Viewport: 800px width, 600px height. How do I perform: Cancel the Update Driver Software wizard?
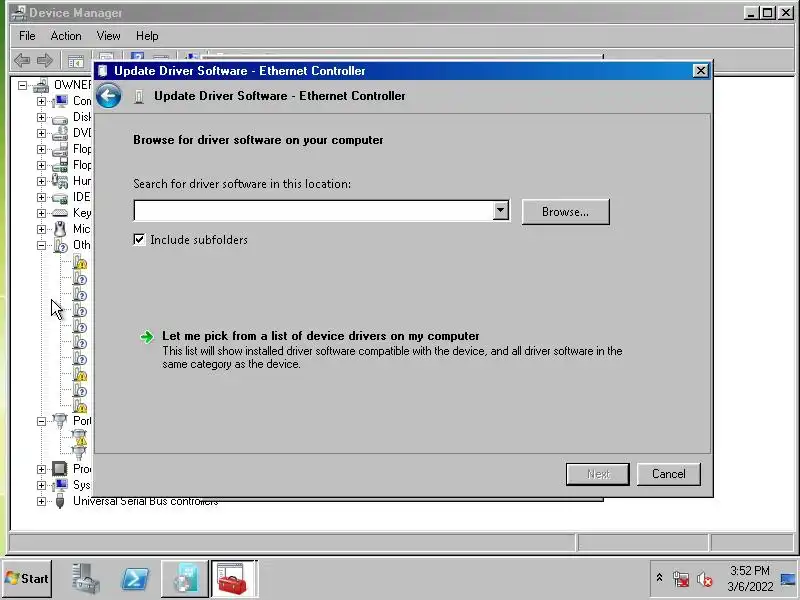[668, 474]
